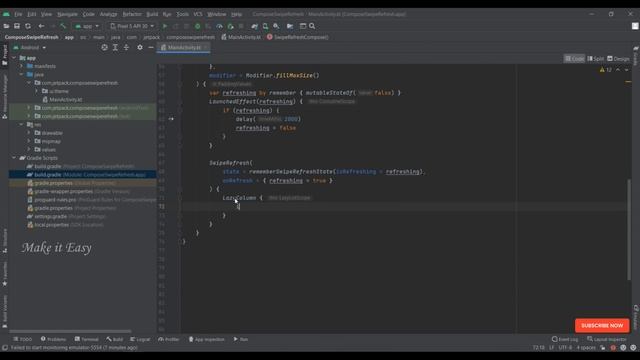640x360 pixels.
Task: Open the Tools menu
Action: [182, 14]
